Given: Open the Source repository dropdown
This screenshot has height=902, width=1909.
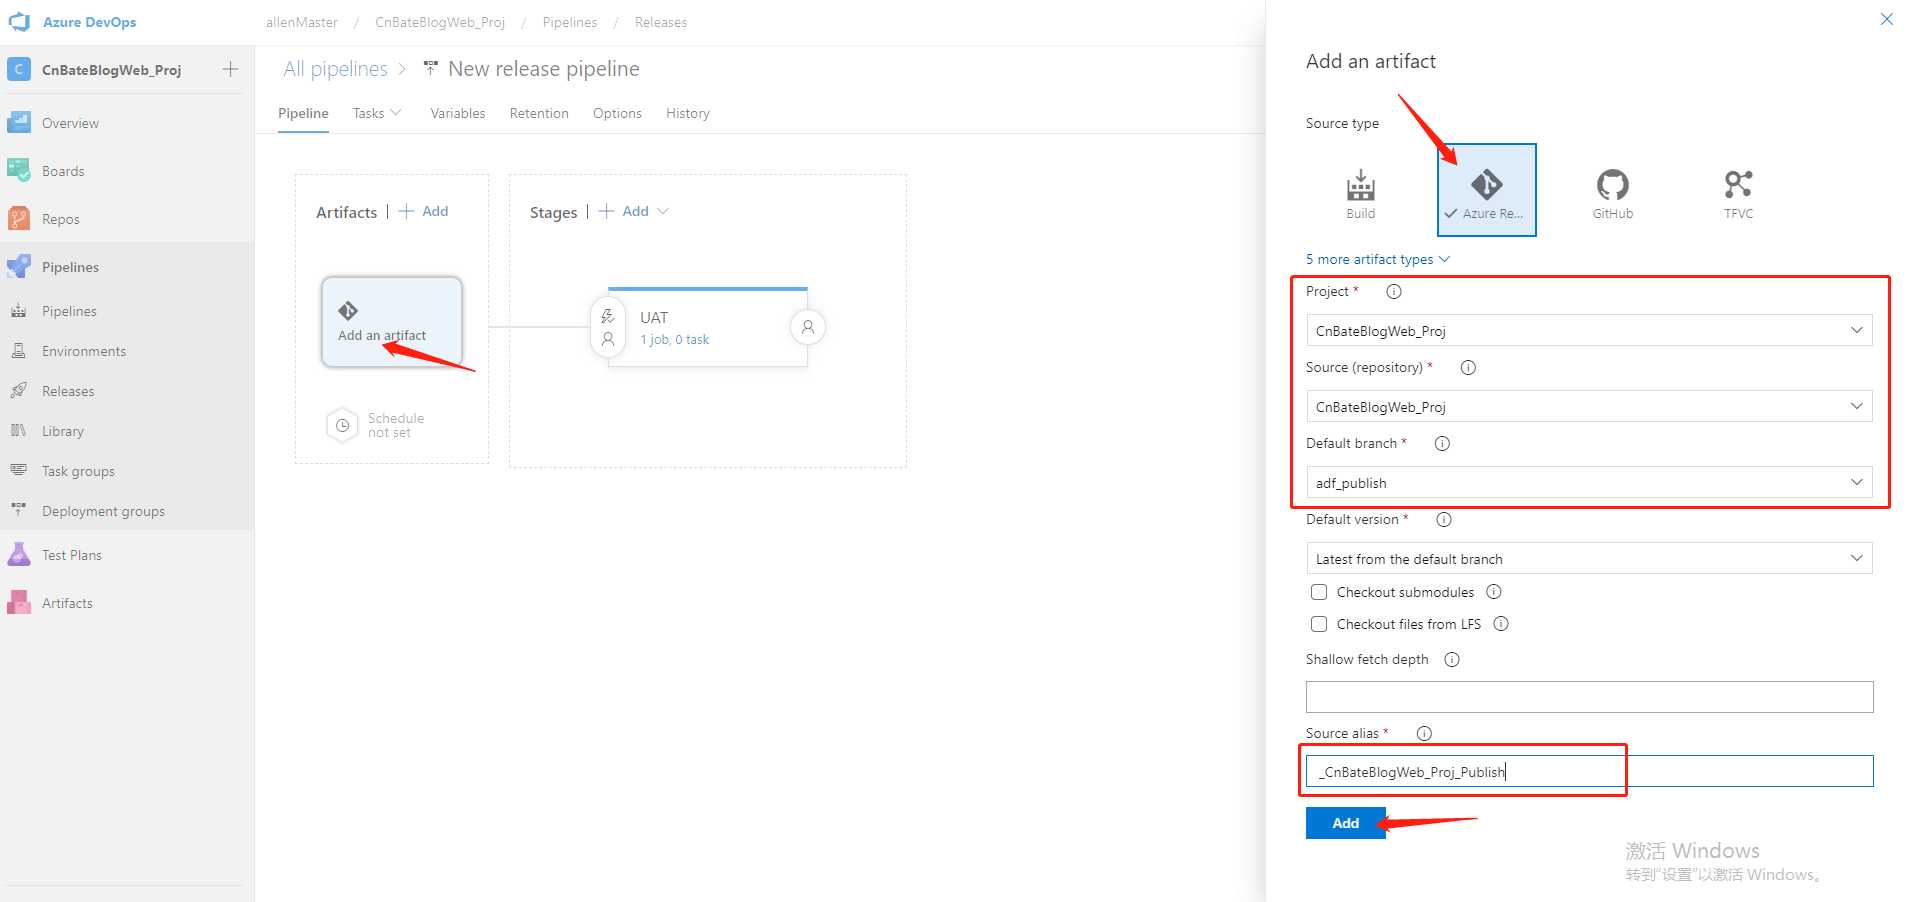Looking at the screenshot, I should pyautogui.click(x=1589, y=406).
